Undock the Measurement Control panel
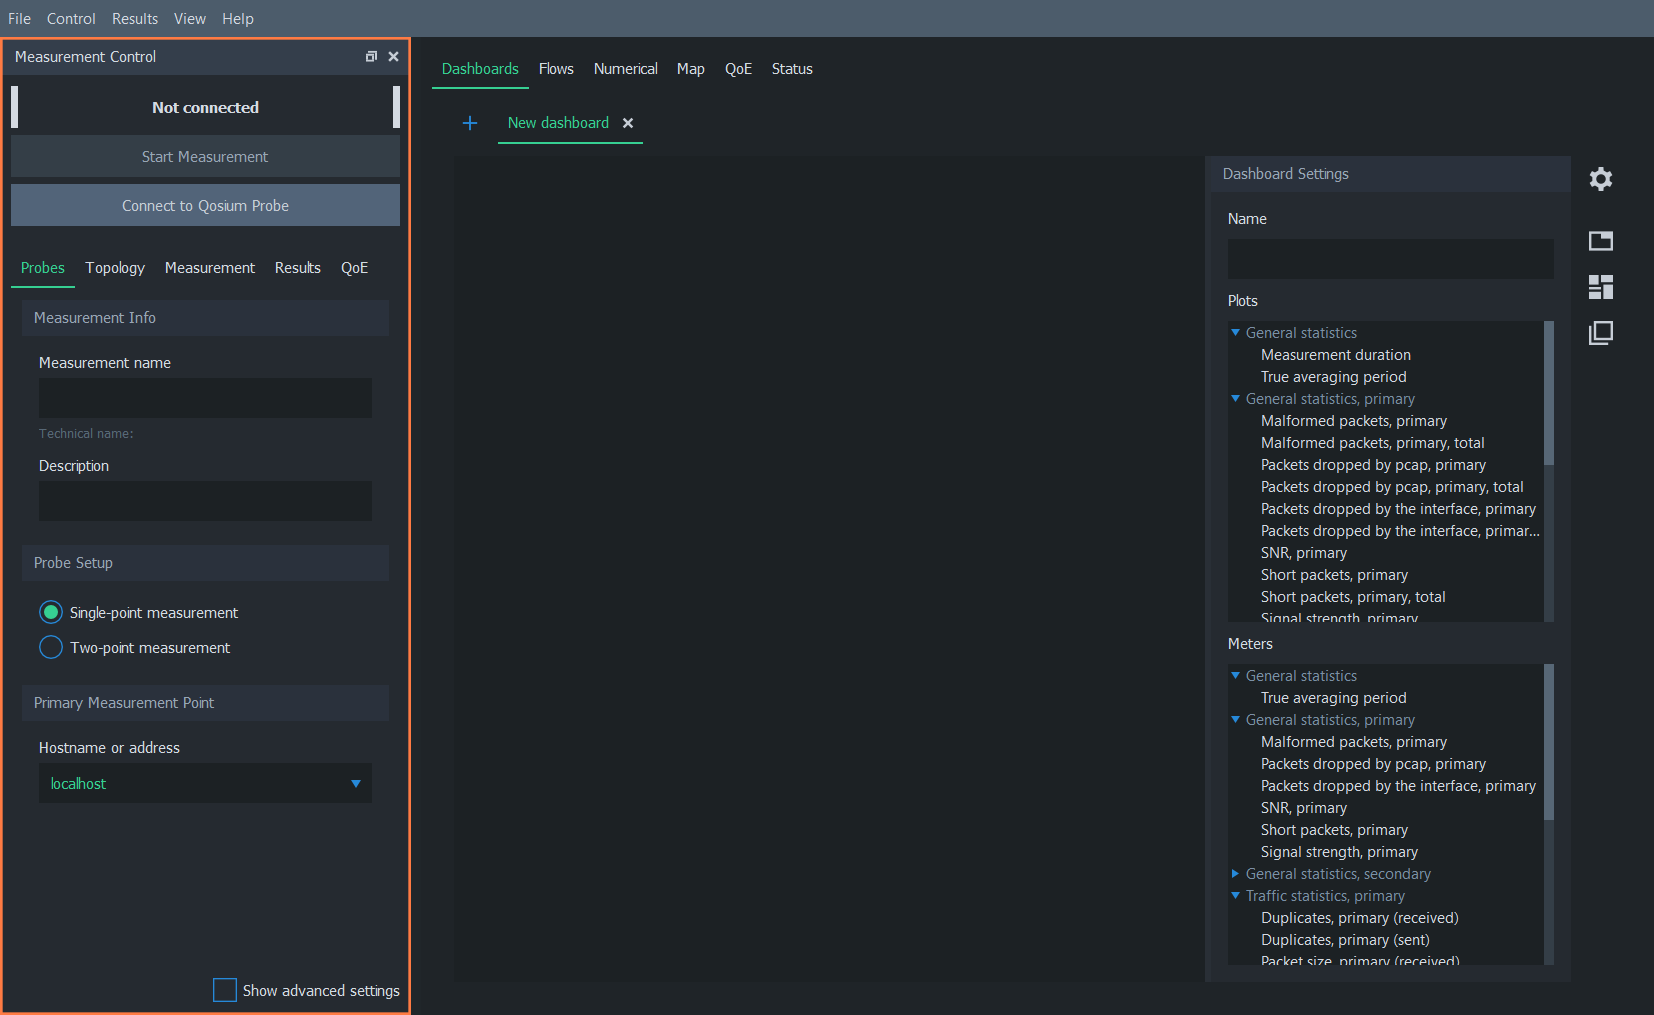Image resolution: width=1654 pixels, height=1015 pixels. 371,57
